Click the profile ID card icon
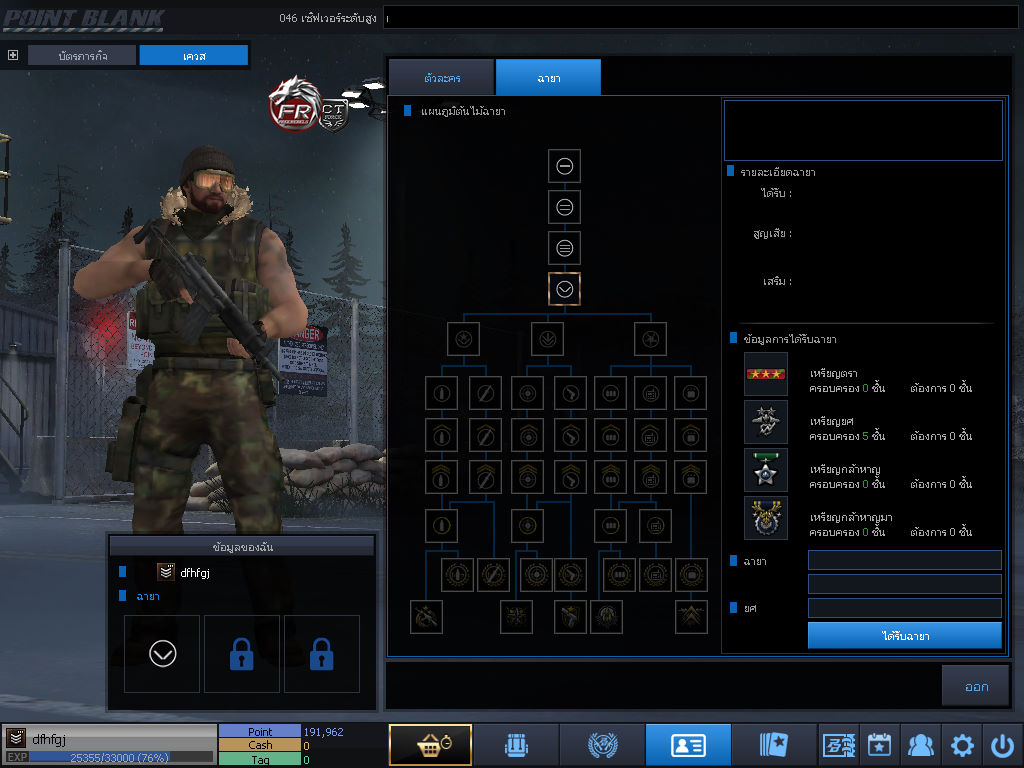The width and height of the screenshot is (1024, 768). pos(688,745)
